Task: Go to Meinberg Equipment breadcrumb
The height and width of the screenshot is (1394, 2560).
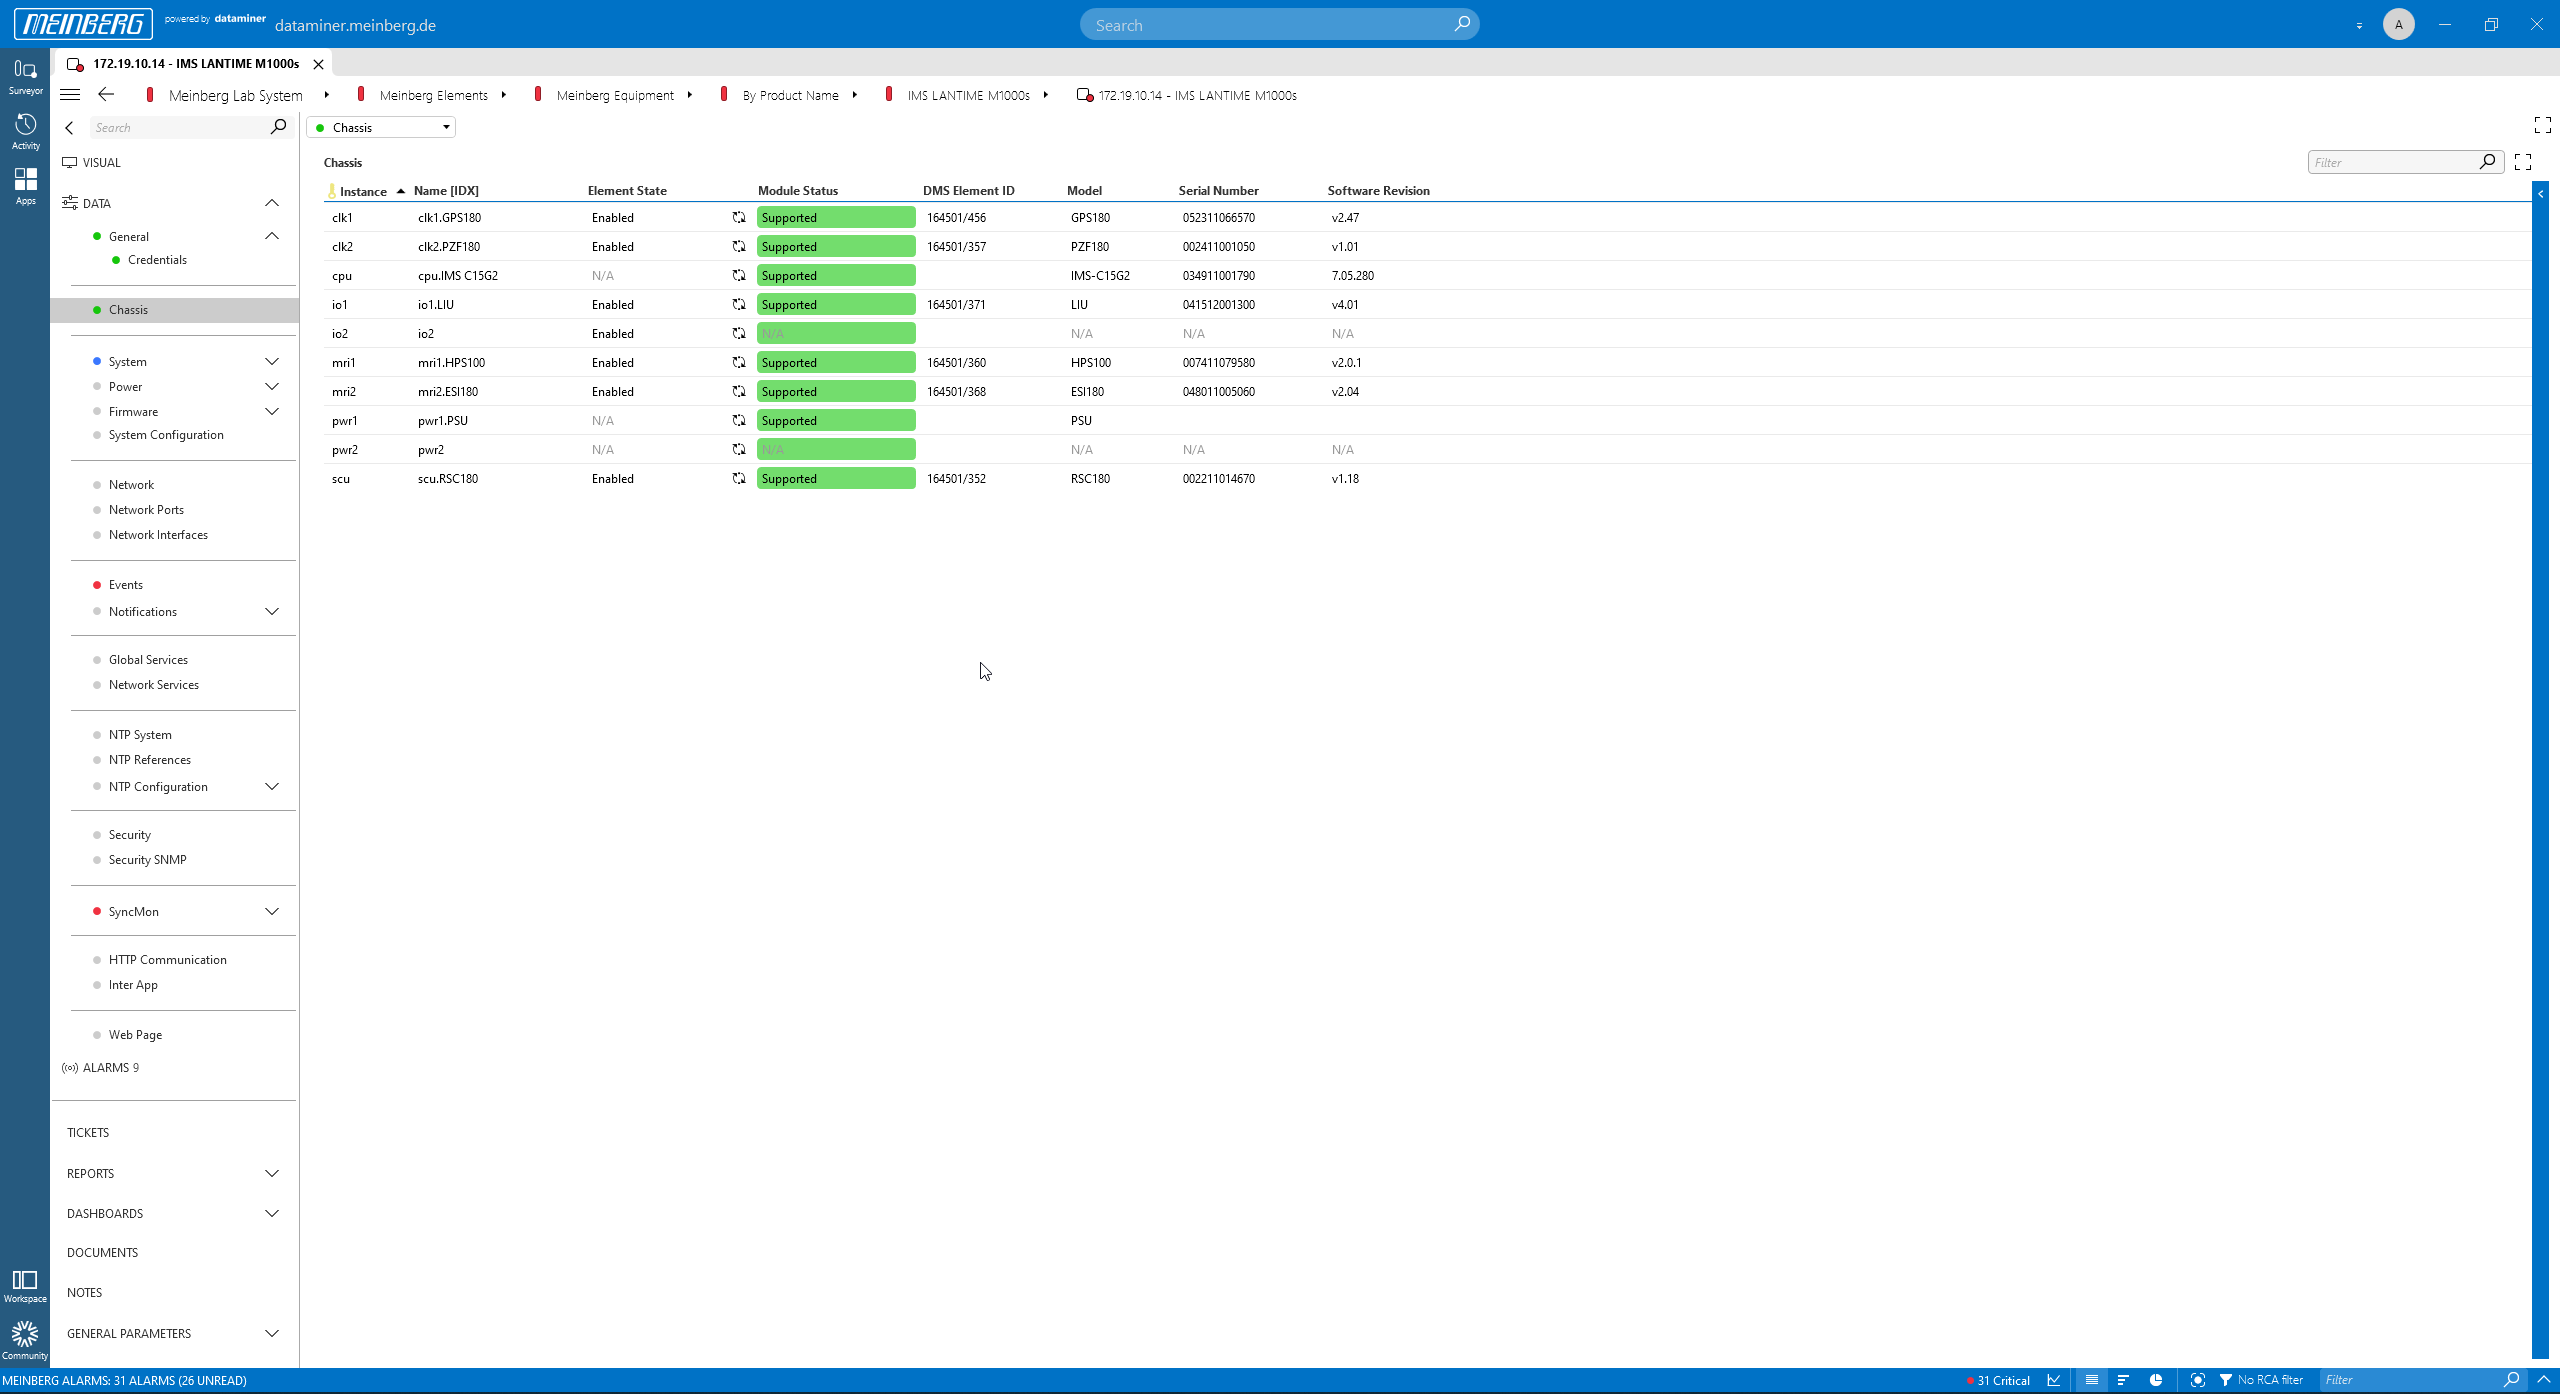Action: (615, 95)
